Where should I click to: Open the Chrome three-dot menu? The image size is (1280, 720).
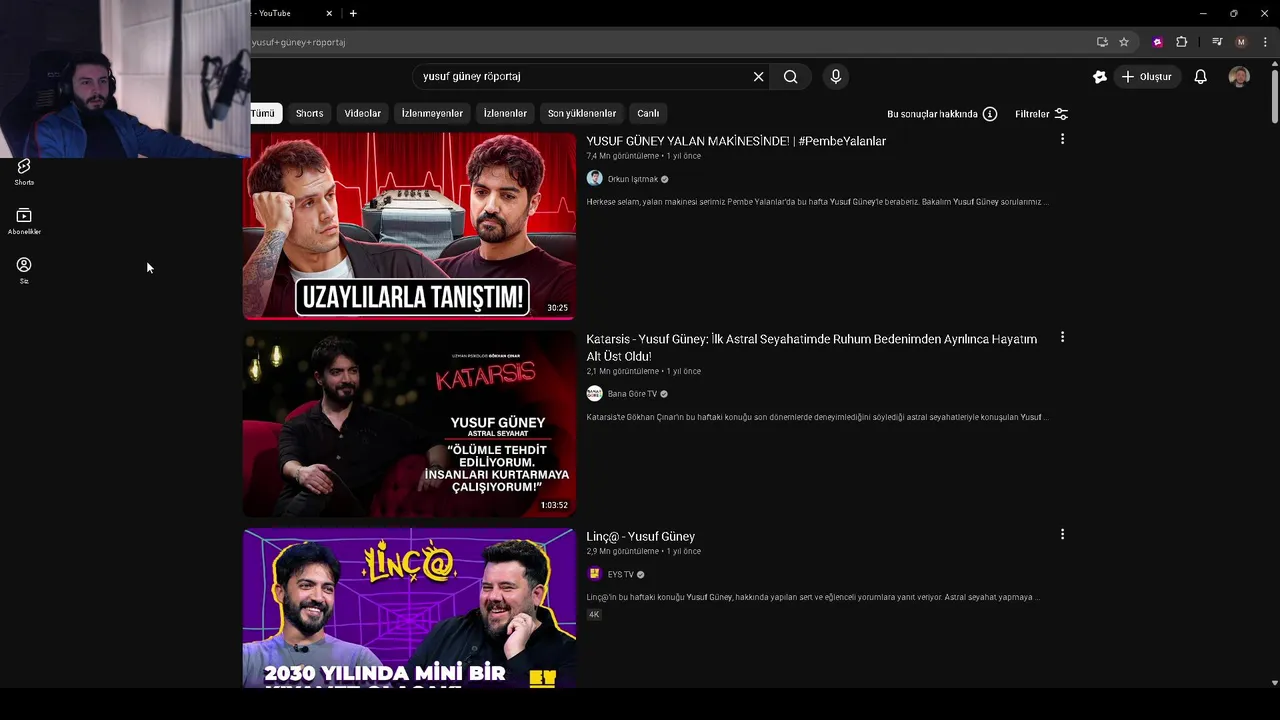click(1265, 42)
